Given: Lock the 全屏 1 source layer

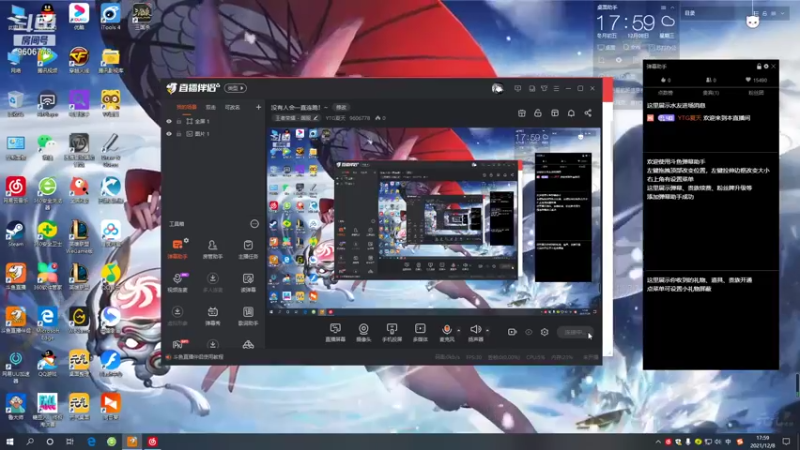Looking at the screenshot, I should pos(179,121).
